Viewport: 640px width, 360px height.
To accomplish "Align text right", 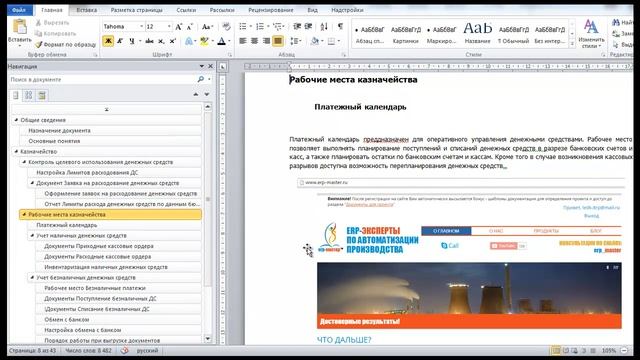I will pyautogui.click(x=266, y=41).
